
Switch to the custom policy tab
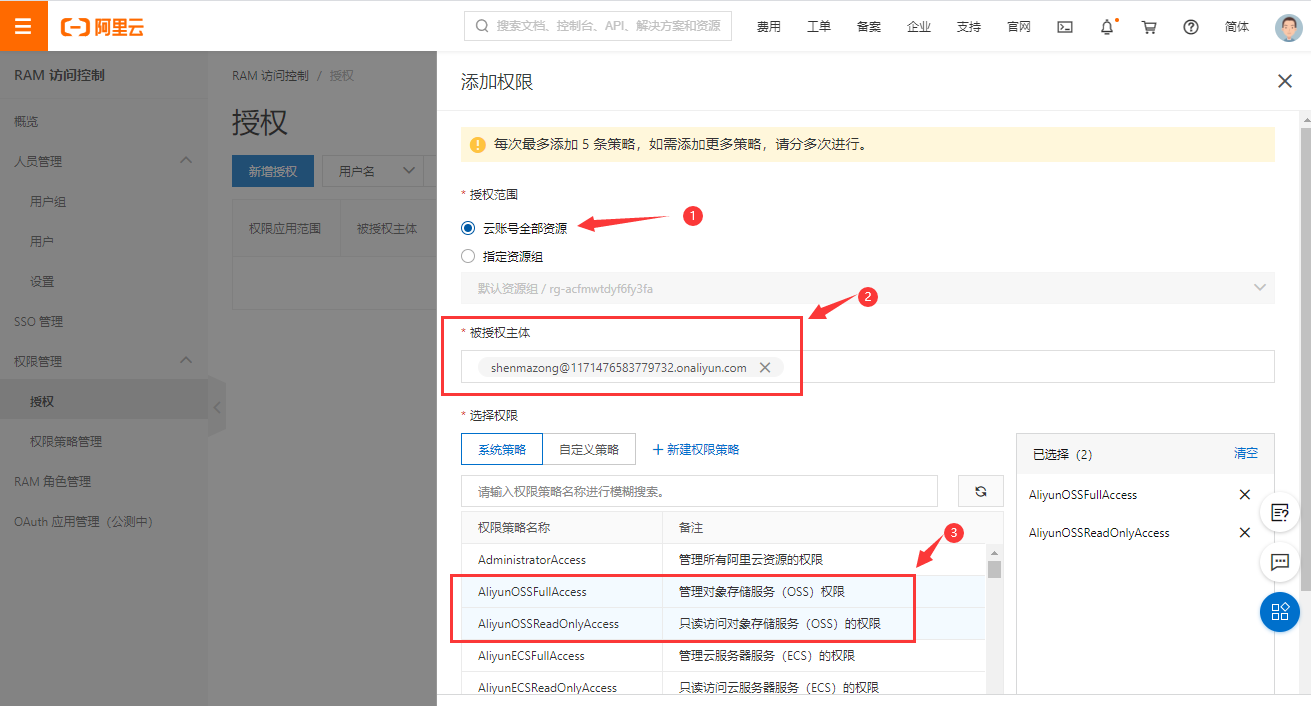(589, 449)
